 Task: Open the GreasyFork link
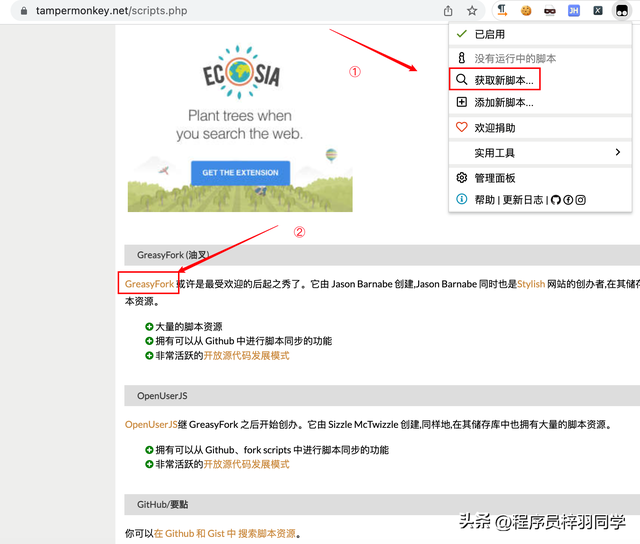(x=149, y=284)
